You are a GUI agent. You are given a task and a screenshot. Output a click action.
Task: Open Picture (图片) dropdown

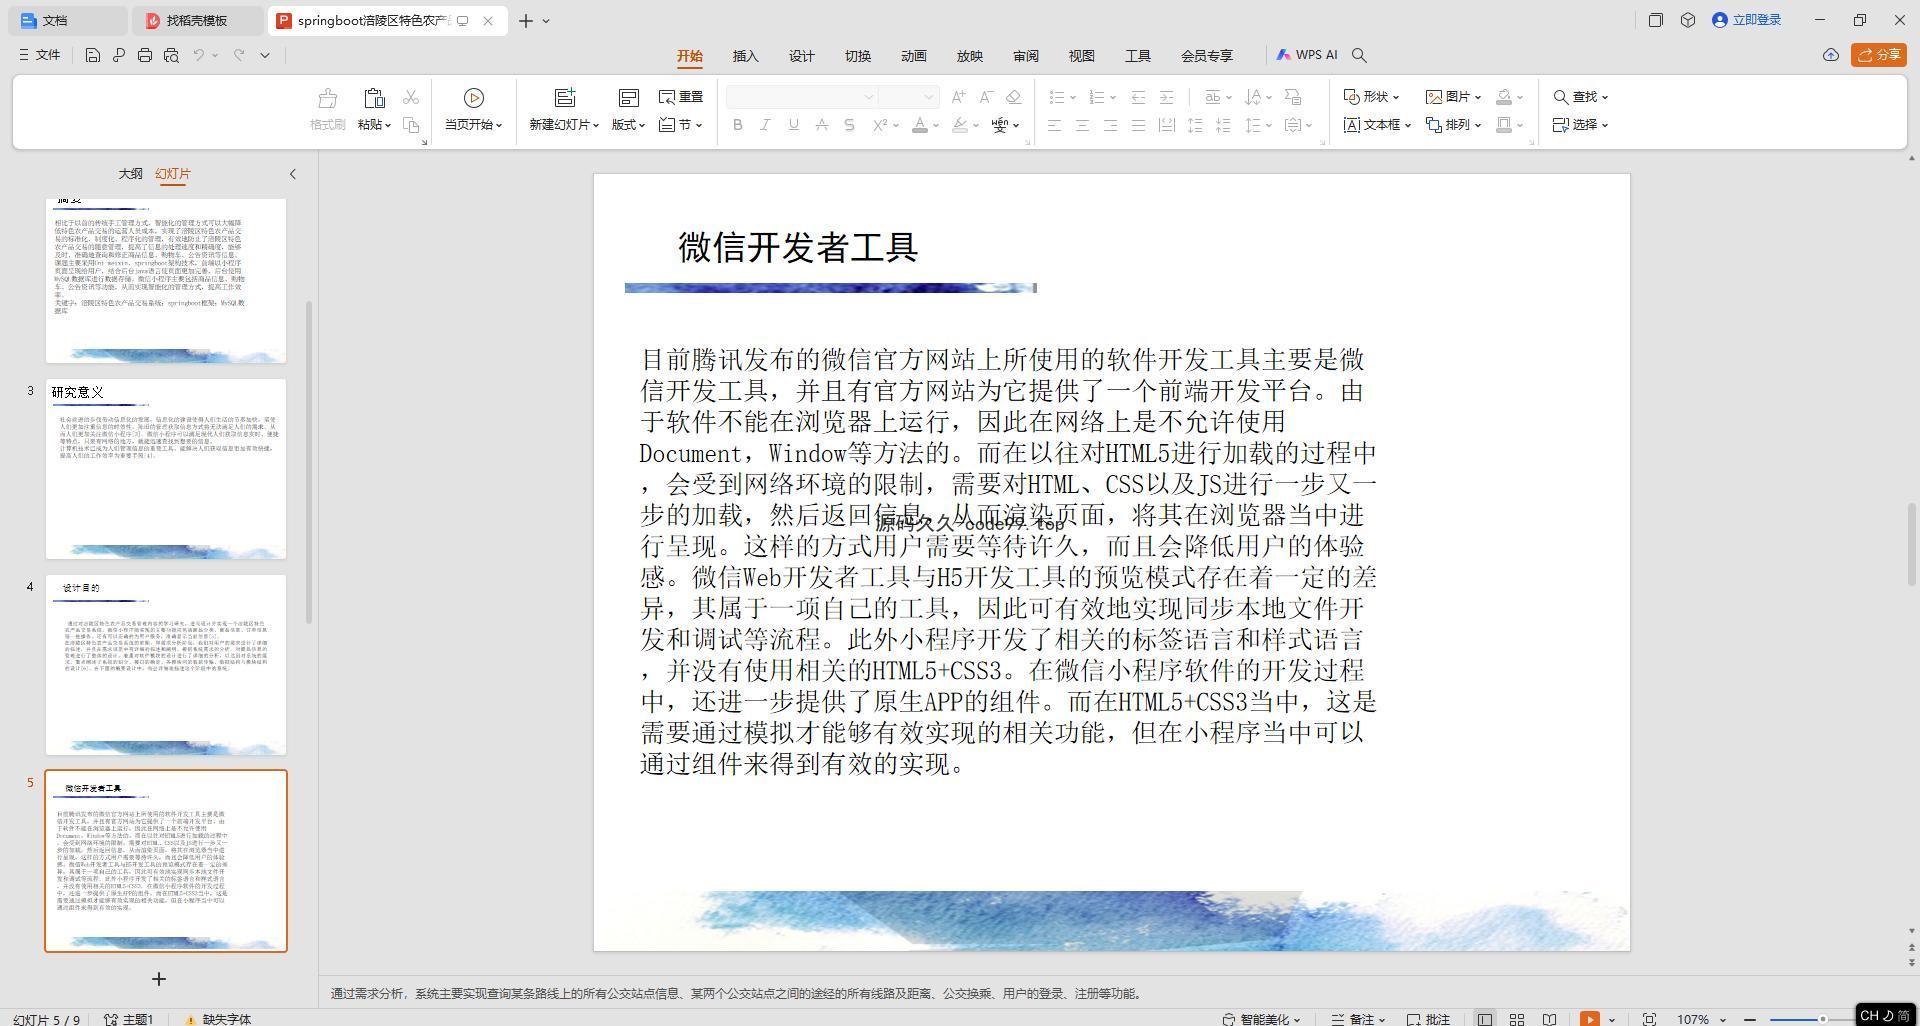pyautogui.click(x=1453, y=97)
